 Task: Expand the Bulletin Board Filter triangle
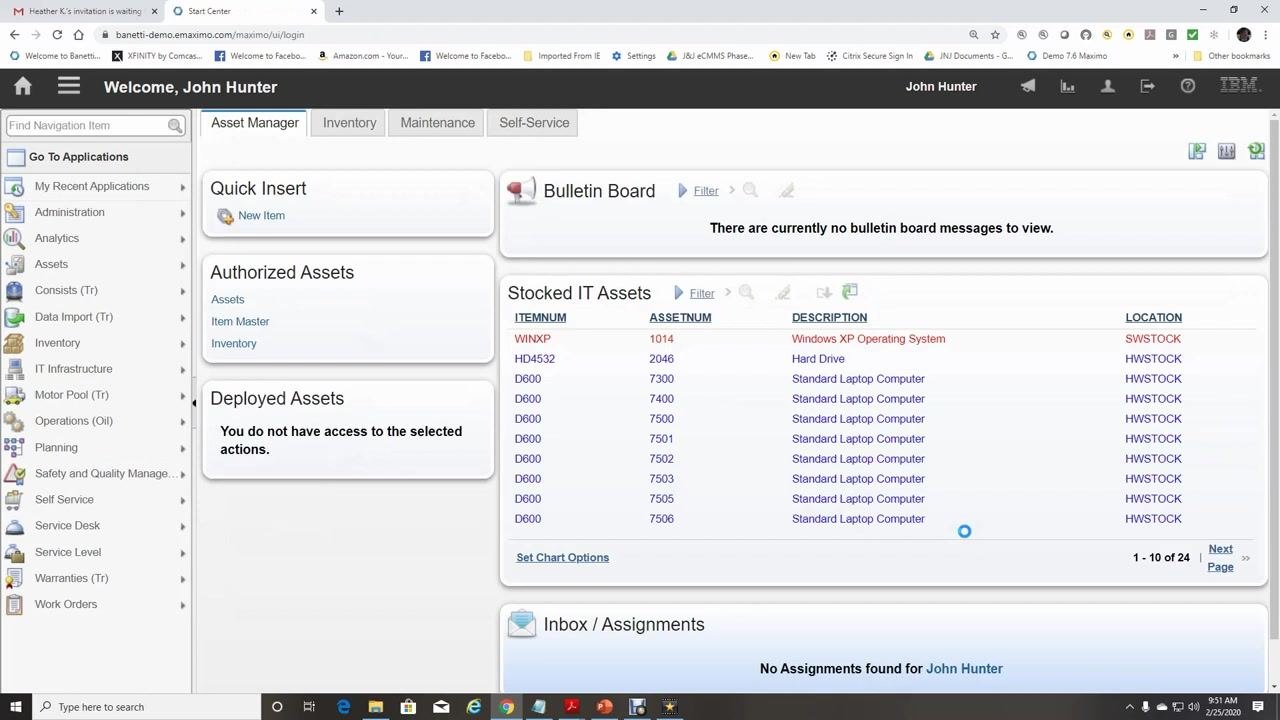click(x=683, y=190)
